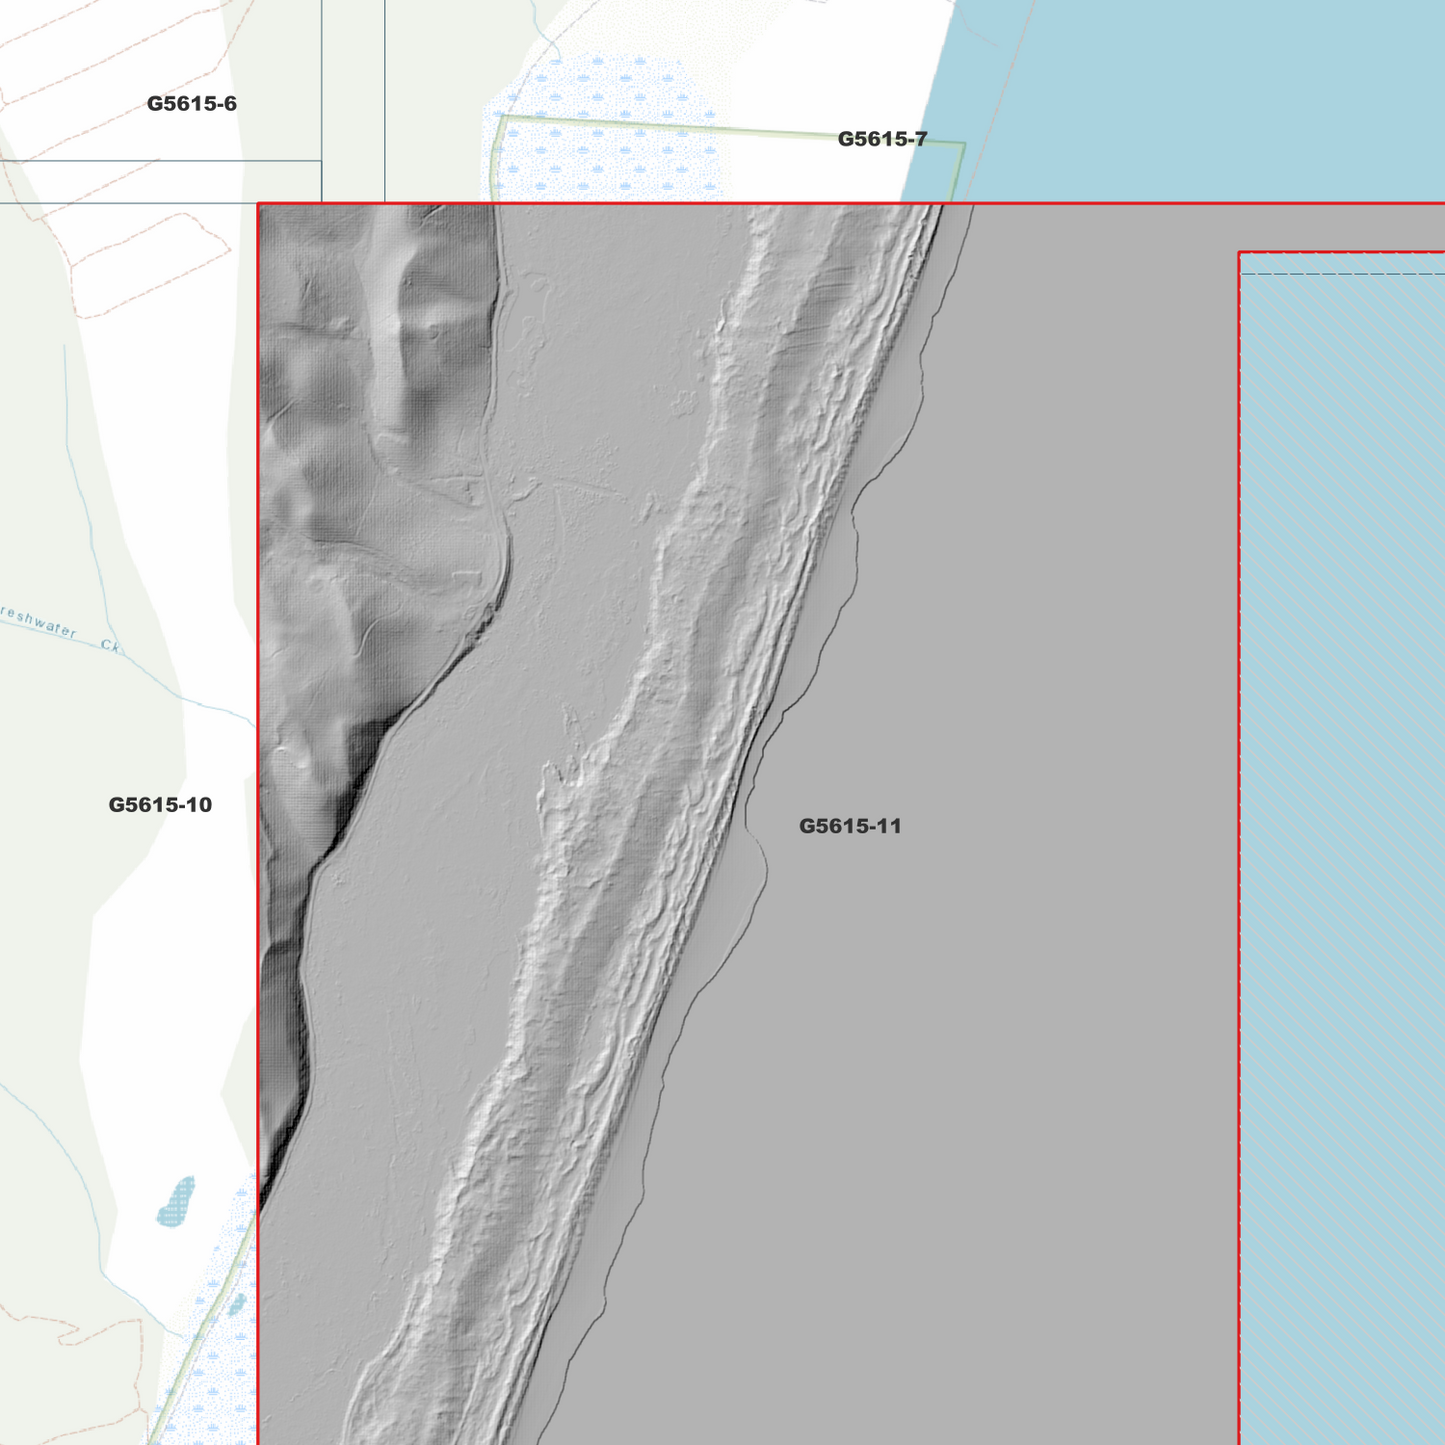Select map tile label G5615-6

[192, 104]
